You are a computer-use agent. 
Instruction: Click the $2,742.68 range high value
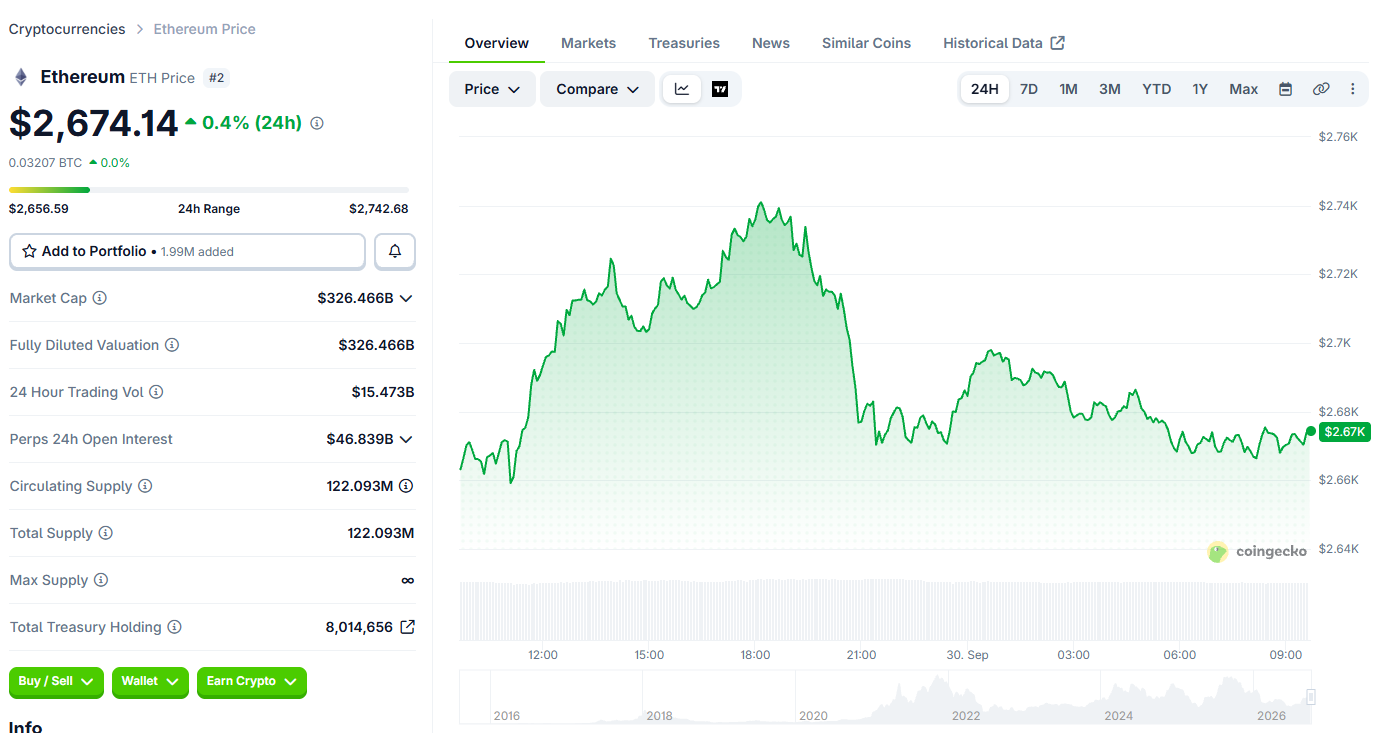(x=378, y=209)
